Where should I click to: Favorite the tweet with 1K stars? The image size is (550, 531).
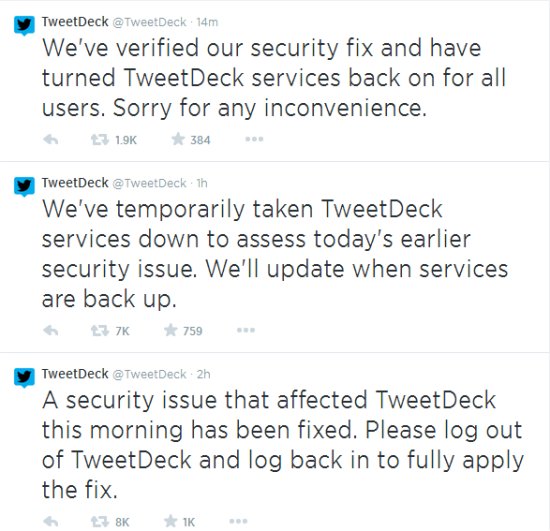tap(170, 521)
